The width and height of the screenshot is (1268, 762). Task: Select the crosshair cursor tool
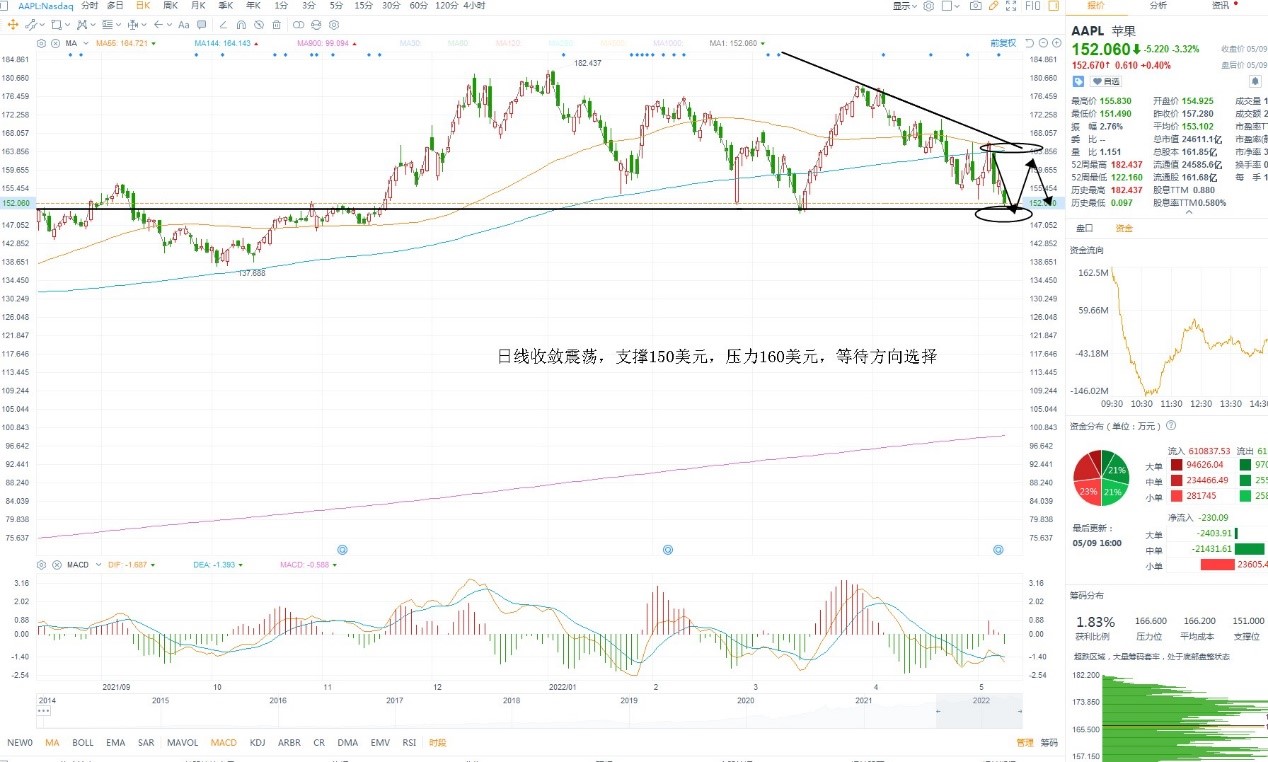(x=13, y=24)
